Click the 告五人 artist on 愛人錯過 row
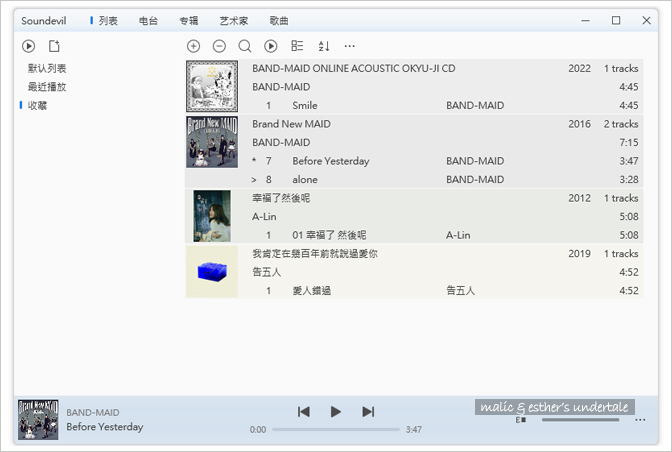 click(461, 291)
